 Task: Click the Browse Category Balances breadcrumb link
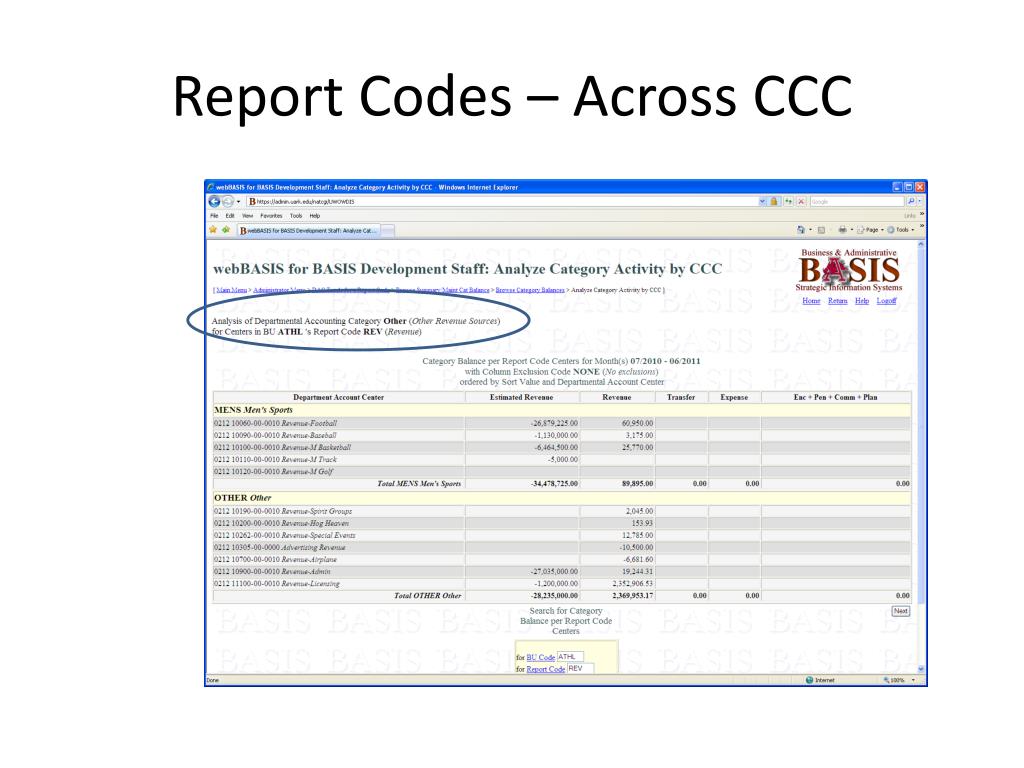pos(530,290)
